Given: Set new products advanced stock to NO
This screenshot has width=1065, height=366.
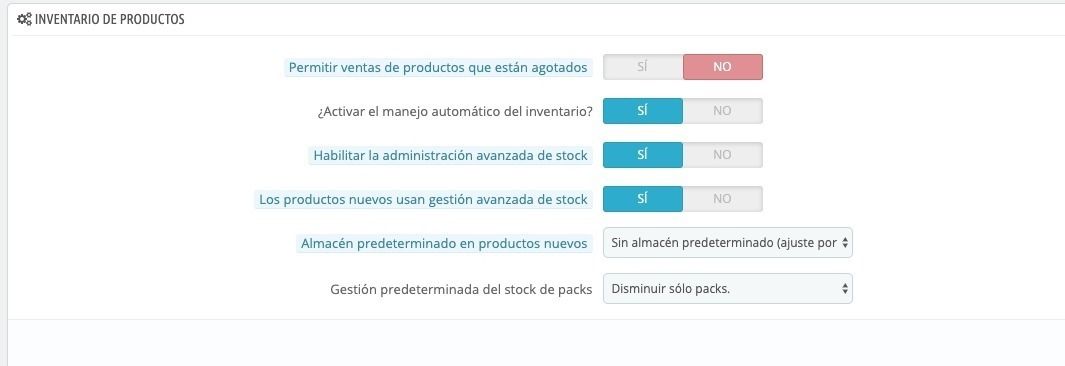Looking at the screenshot, I should pyautogui.click(x=723, y=199).
